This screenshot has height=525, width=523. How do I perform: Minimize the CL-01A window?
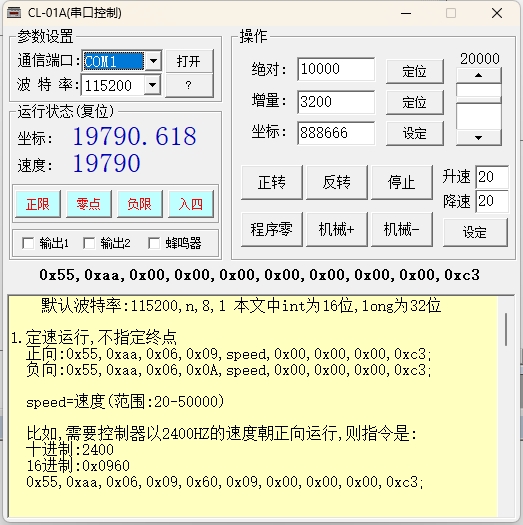[406, 13]
